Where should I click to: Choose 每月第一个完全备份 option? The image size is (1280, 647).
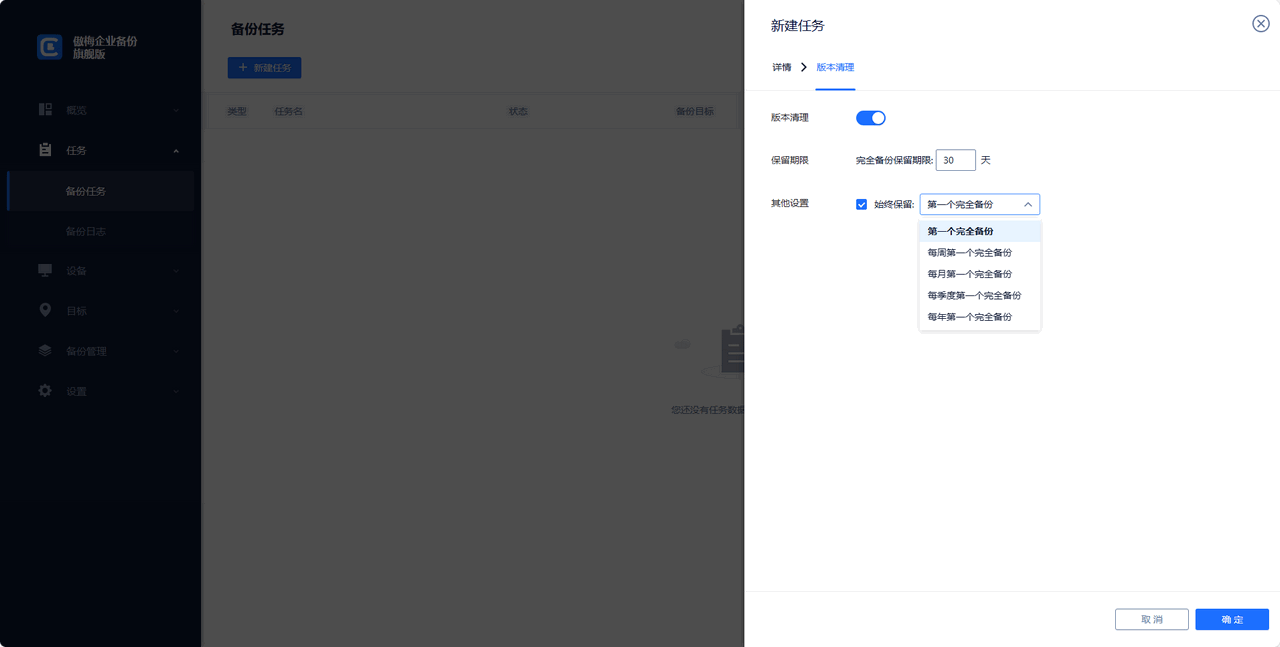[969, 274]
